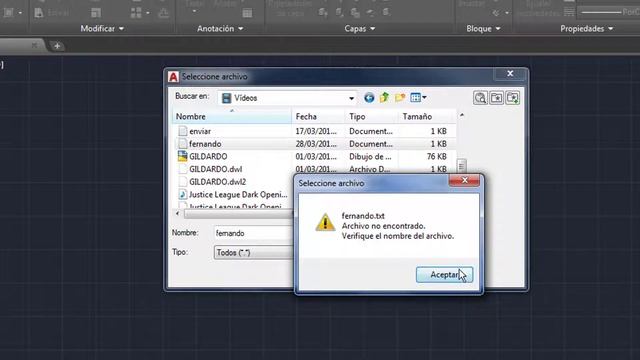The height and width of the screenshot is (360, 640).
Task: Click Aceptar in the warning message box
Action: point(444,275)
